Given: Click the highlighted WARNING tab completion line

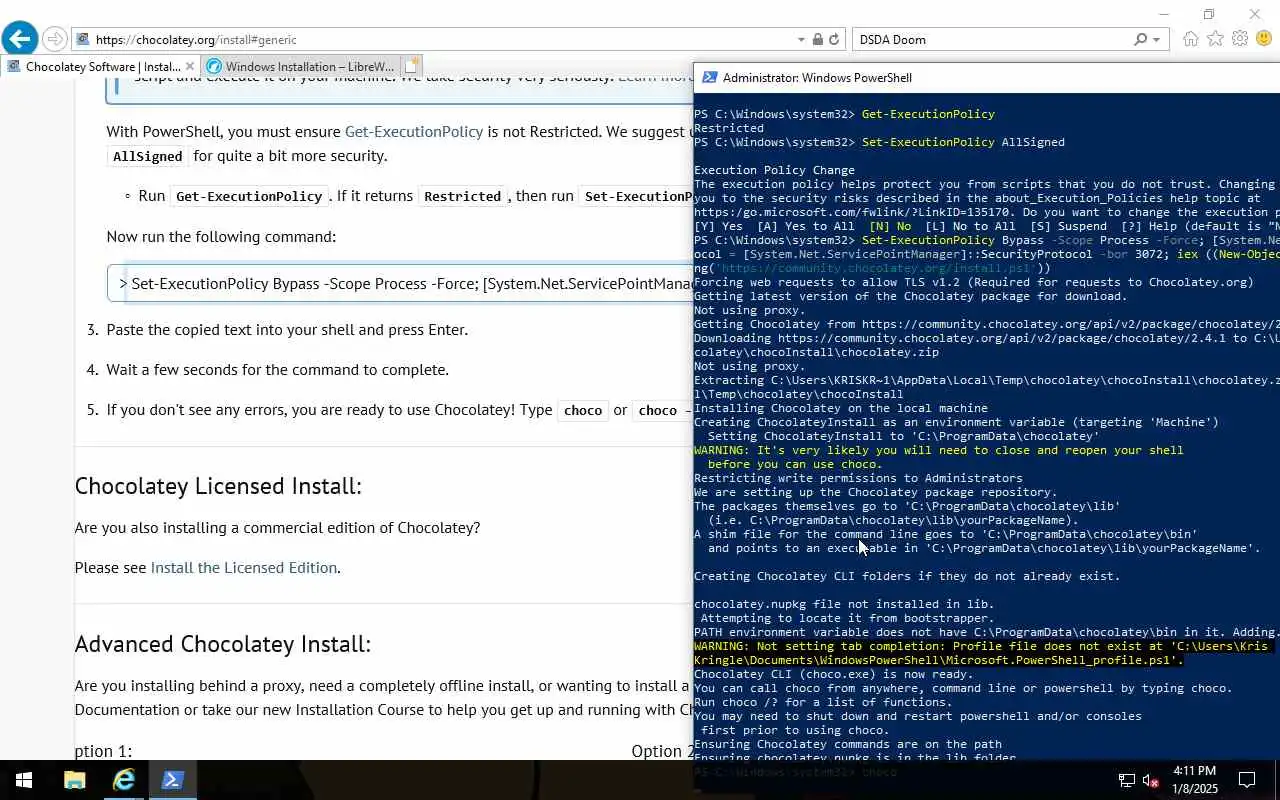Looking at the screenshot, I should tap(980, 654).
